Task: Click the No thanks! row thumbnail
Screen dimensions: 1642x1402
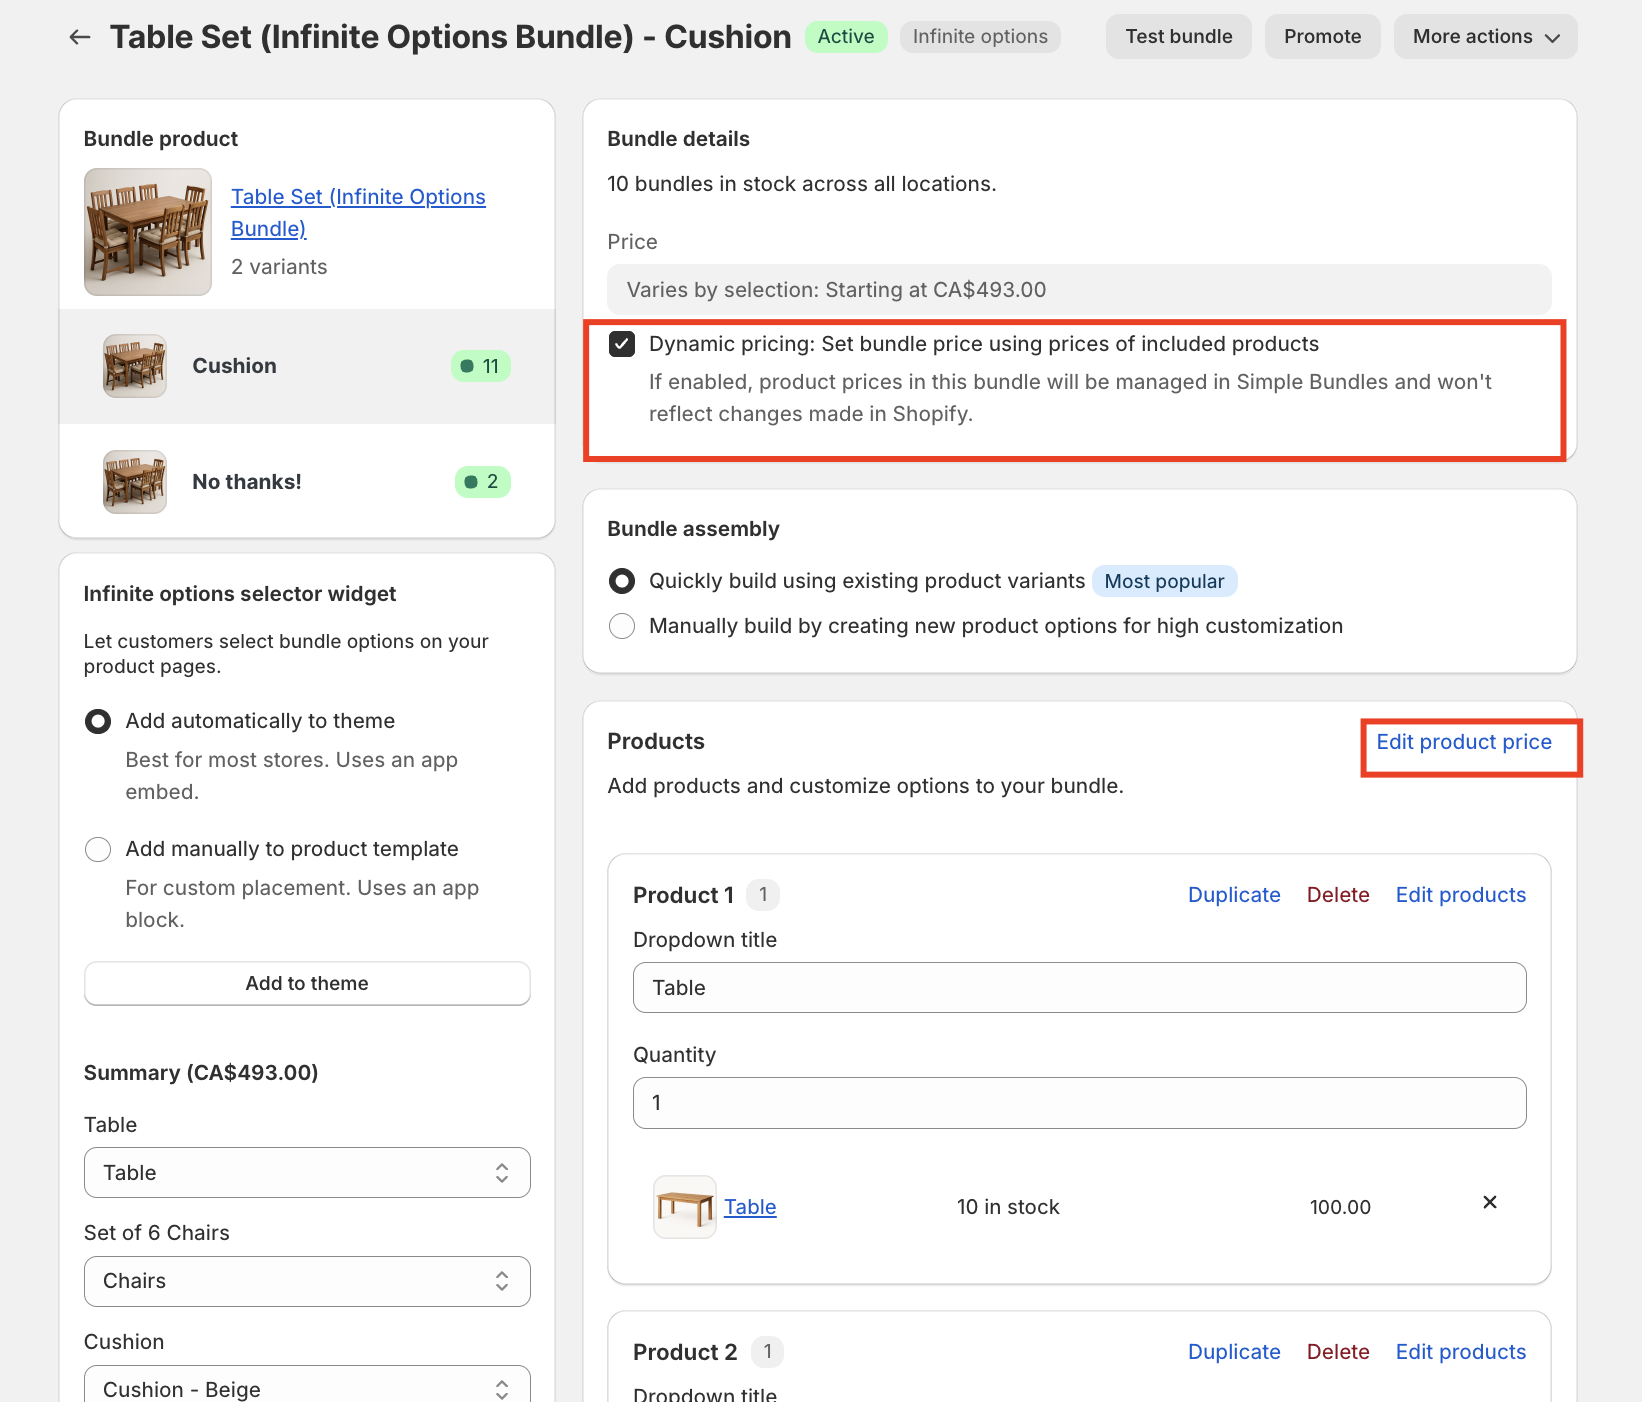Action: [135, 482]
